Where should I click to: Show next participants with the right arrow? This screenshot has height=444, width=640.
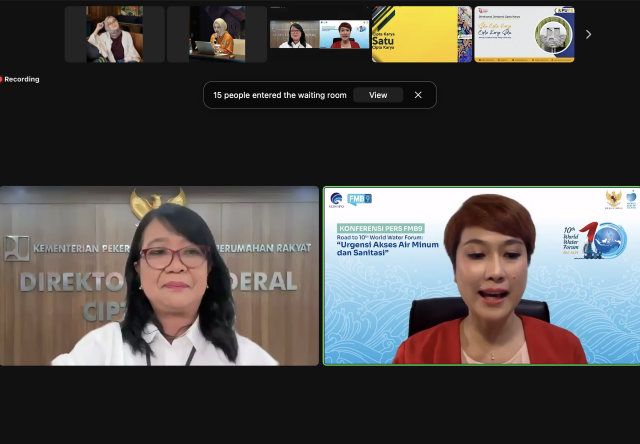[x=588, y=34]
